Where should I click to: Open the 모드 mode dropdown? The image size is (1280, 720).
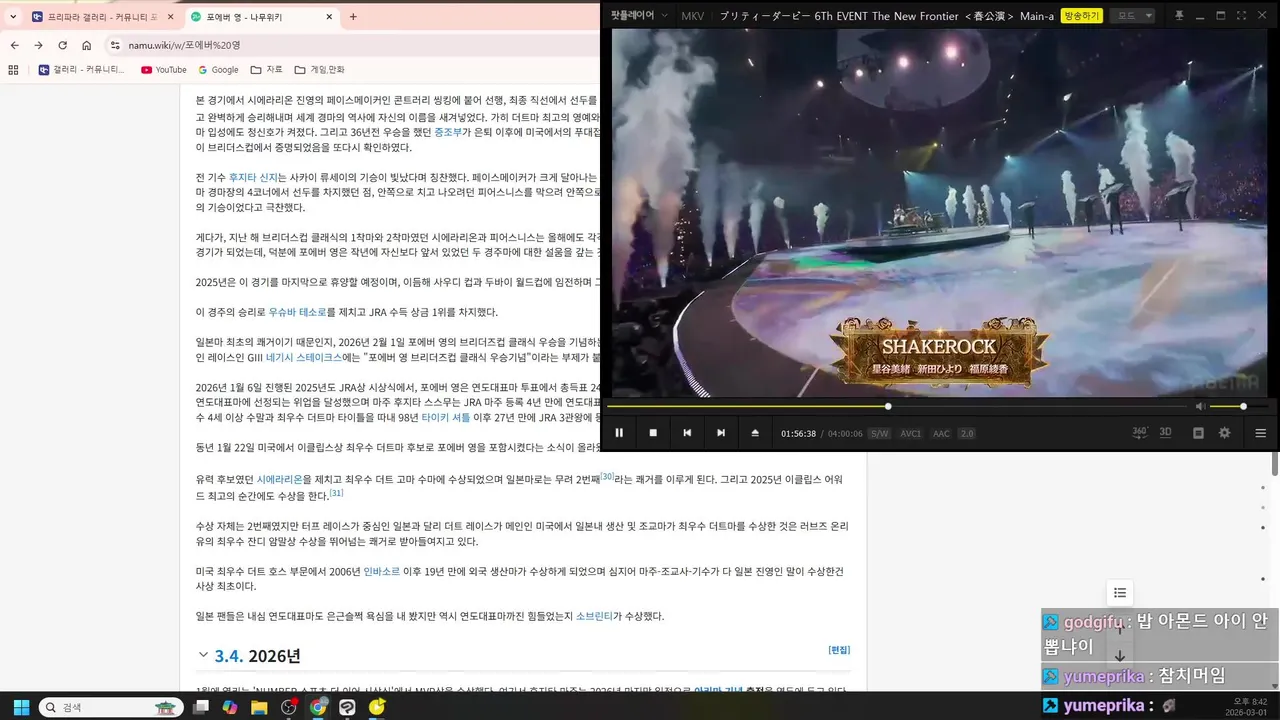1134,15
